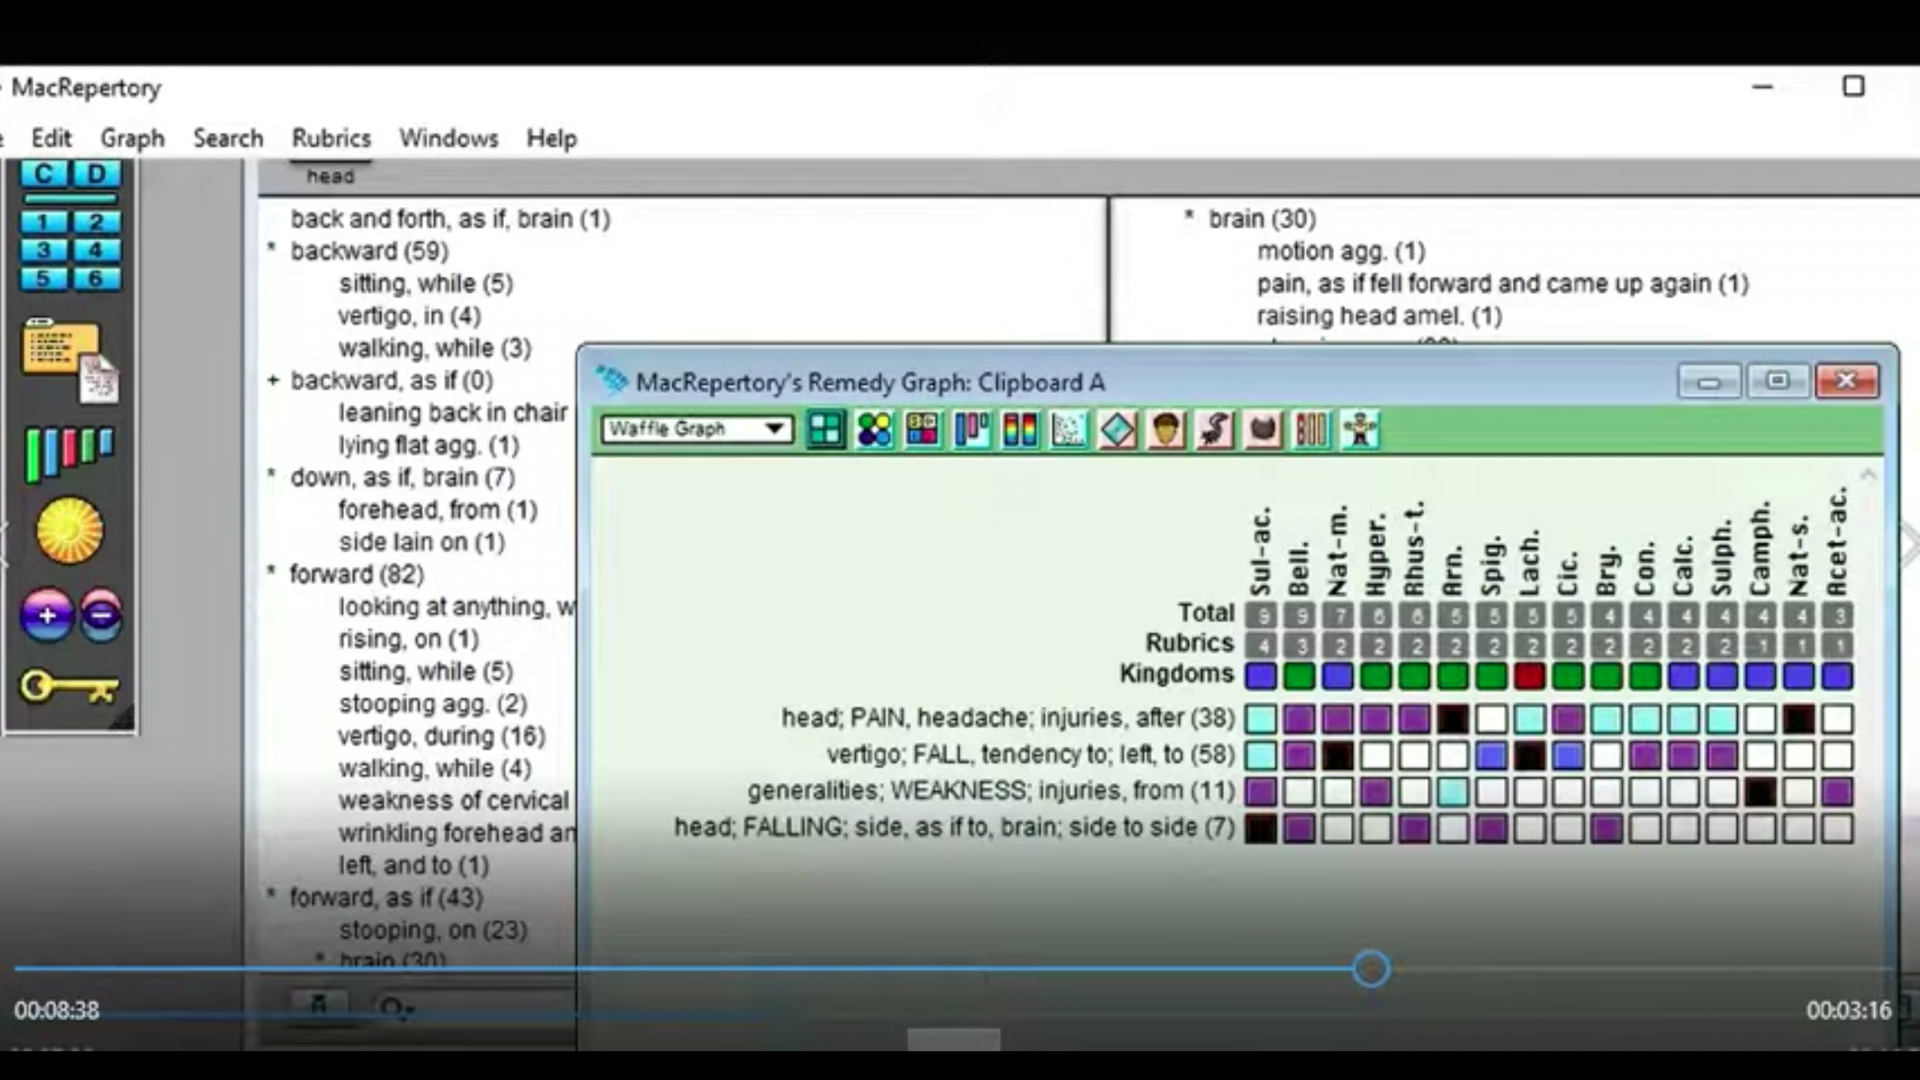Select the red vertical bars icon
Screen dimensions: 1920x1080
pos(1311,430)
